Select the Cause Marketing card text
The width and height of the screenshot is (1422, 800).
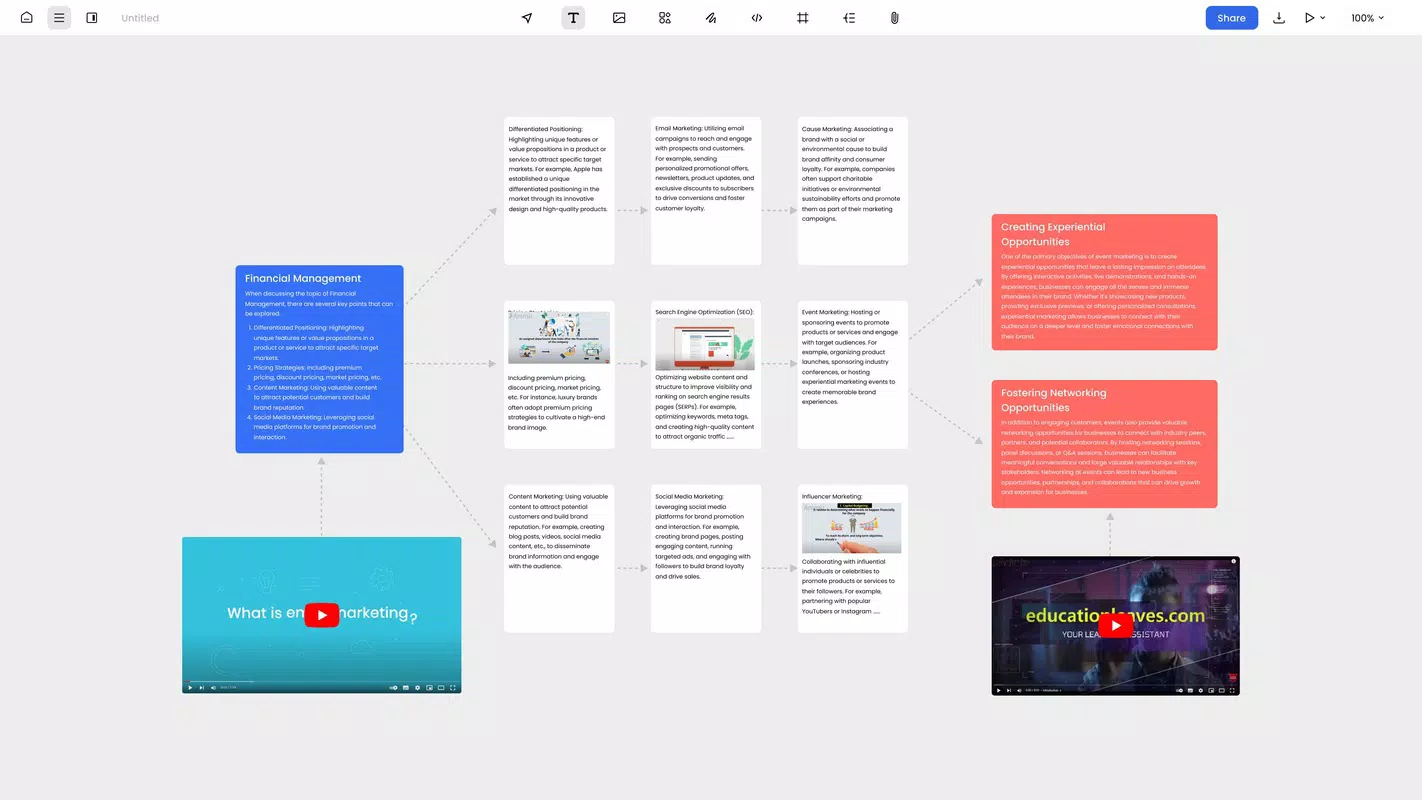click(x=851, y=174)
